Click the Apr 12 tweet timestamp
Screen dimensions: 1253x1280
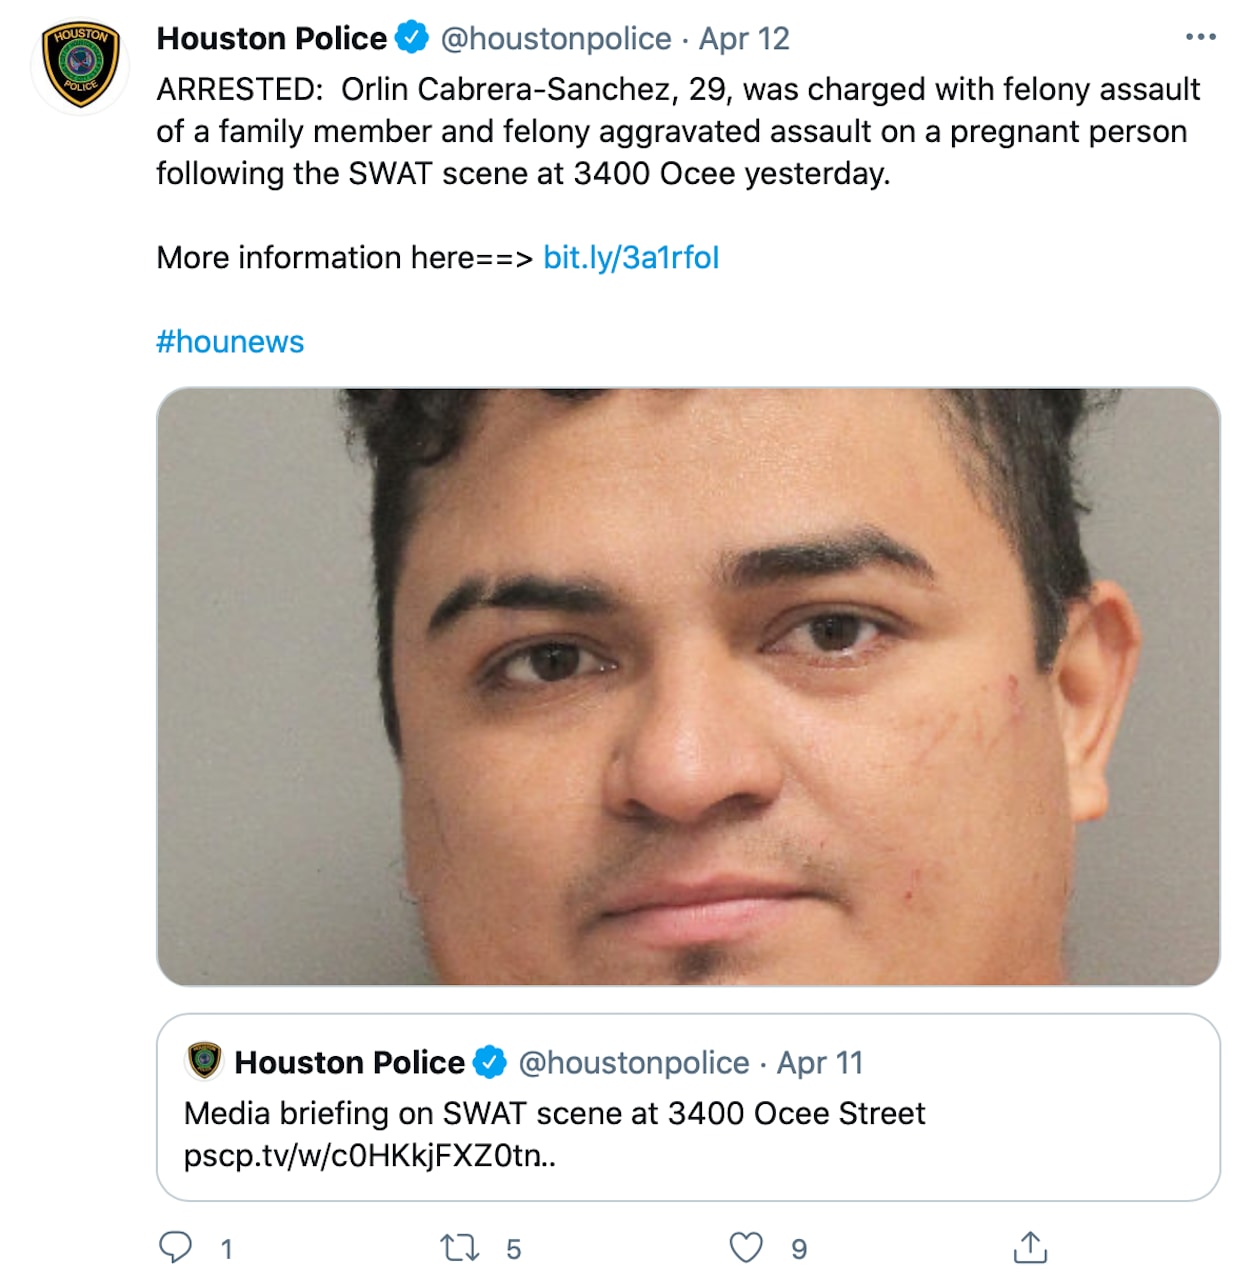744,38
